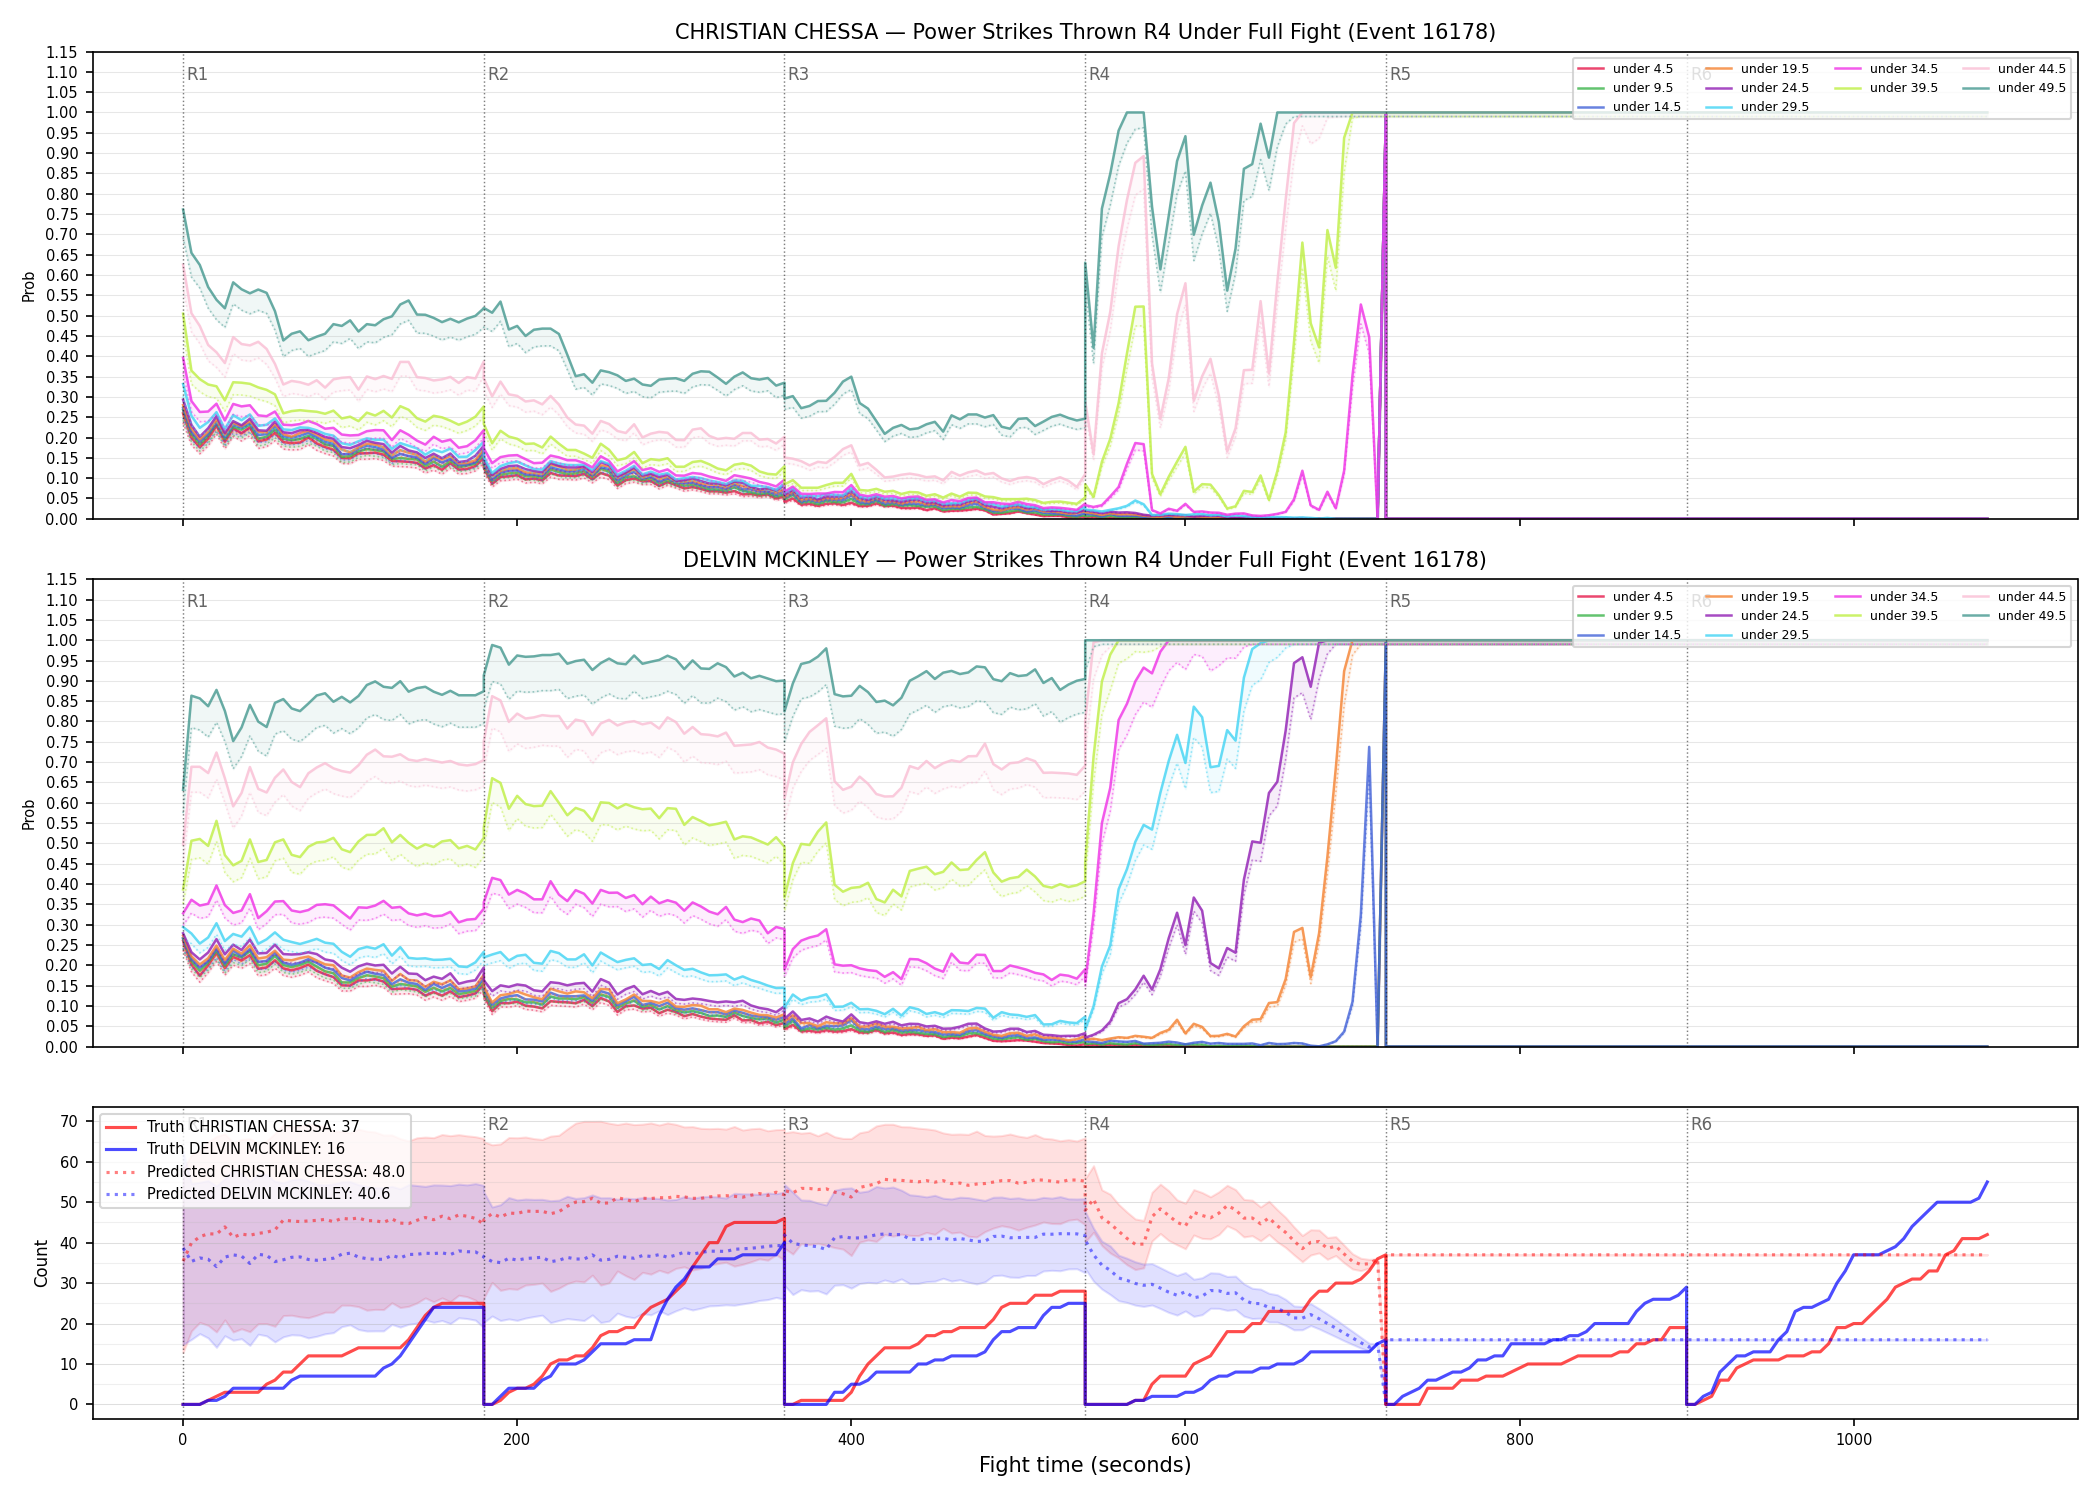Click 'under 4.5' in the middle chart legend

point(1625,597)
